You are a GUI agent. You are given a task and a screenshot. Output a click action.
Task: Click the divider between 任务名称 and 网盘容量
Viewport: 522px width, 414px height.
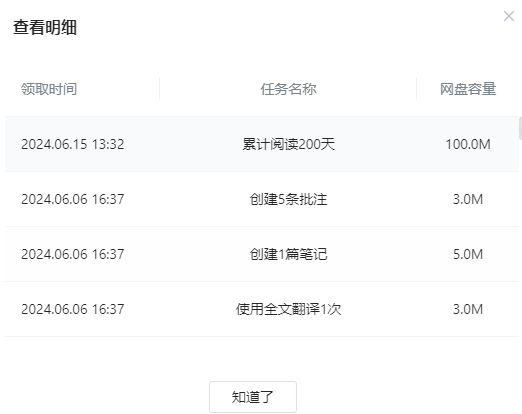coord(416,89)
